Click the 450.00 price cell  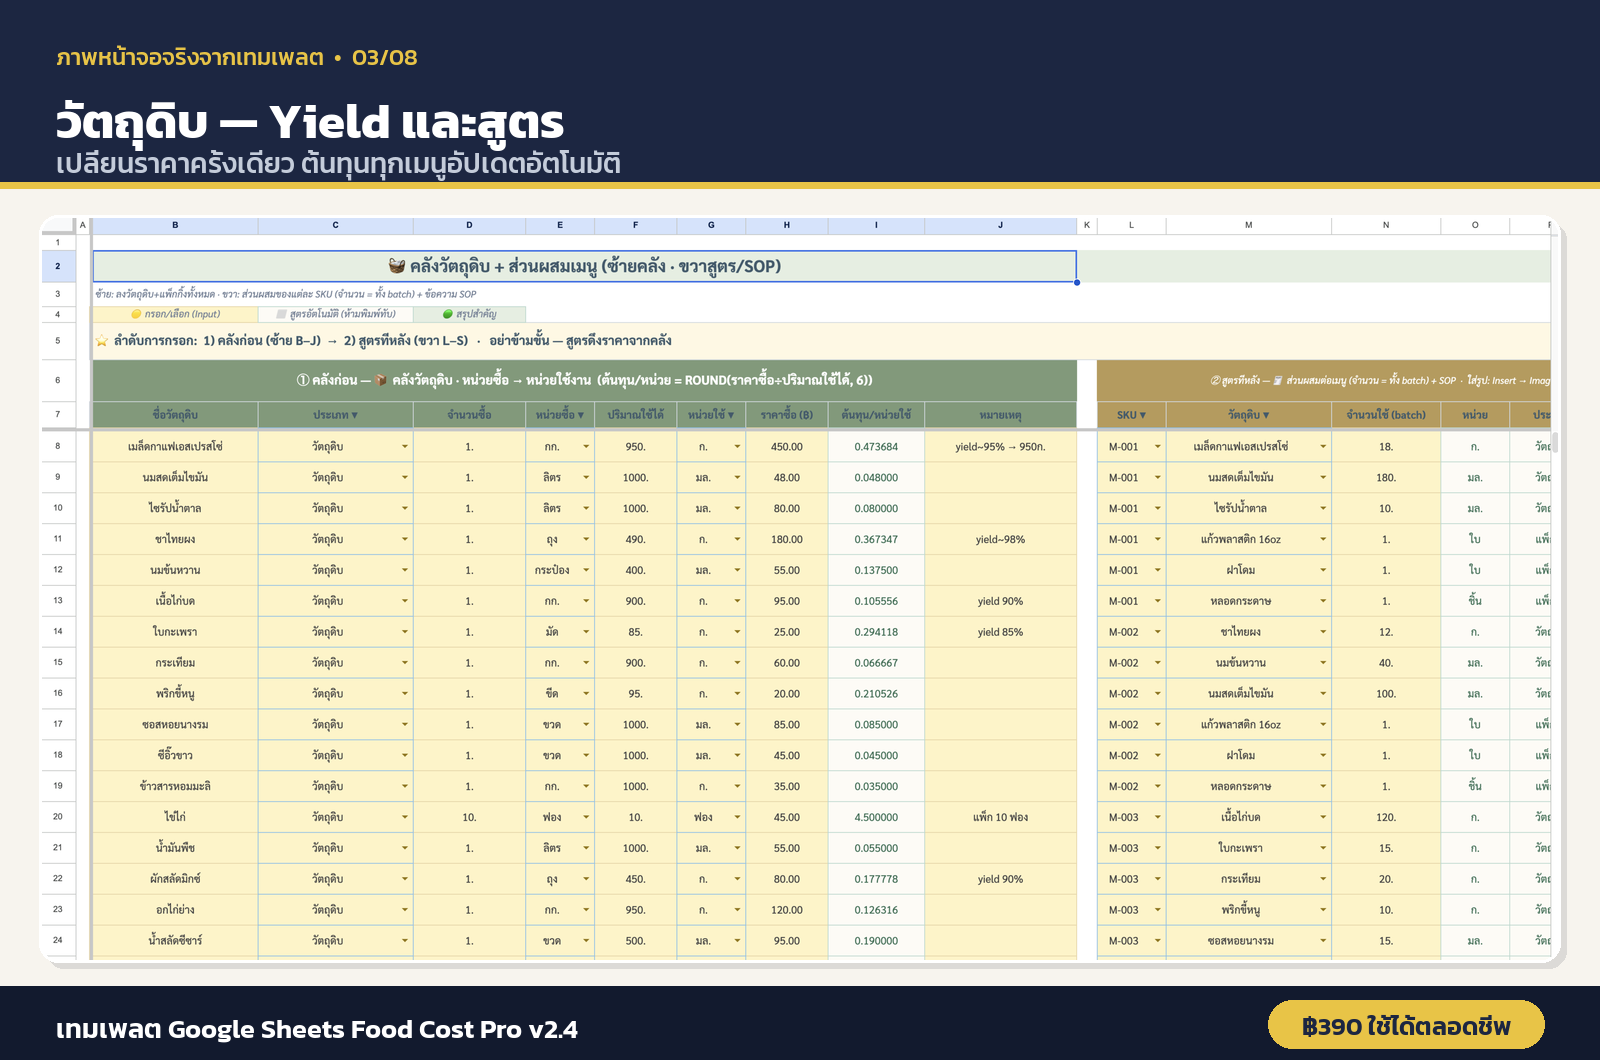pos(787,447)
